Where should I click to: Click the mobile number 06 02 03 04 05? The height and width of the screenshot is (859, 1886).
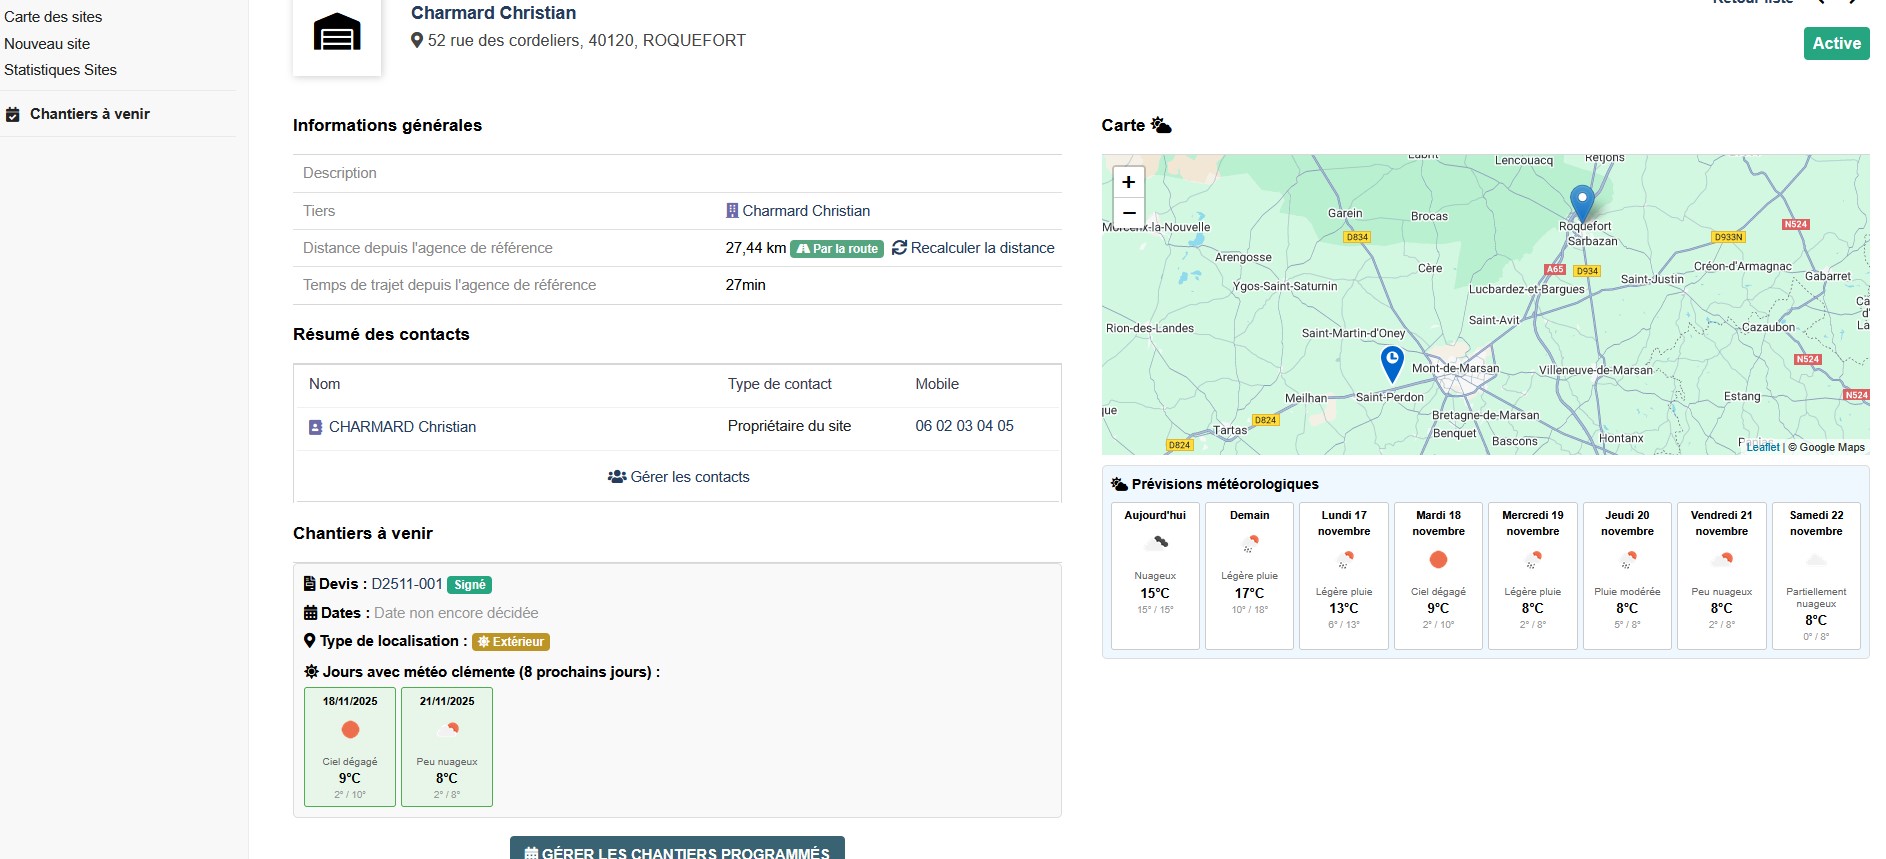pyautogui.click(x=964, y=426)
